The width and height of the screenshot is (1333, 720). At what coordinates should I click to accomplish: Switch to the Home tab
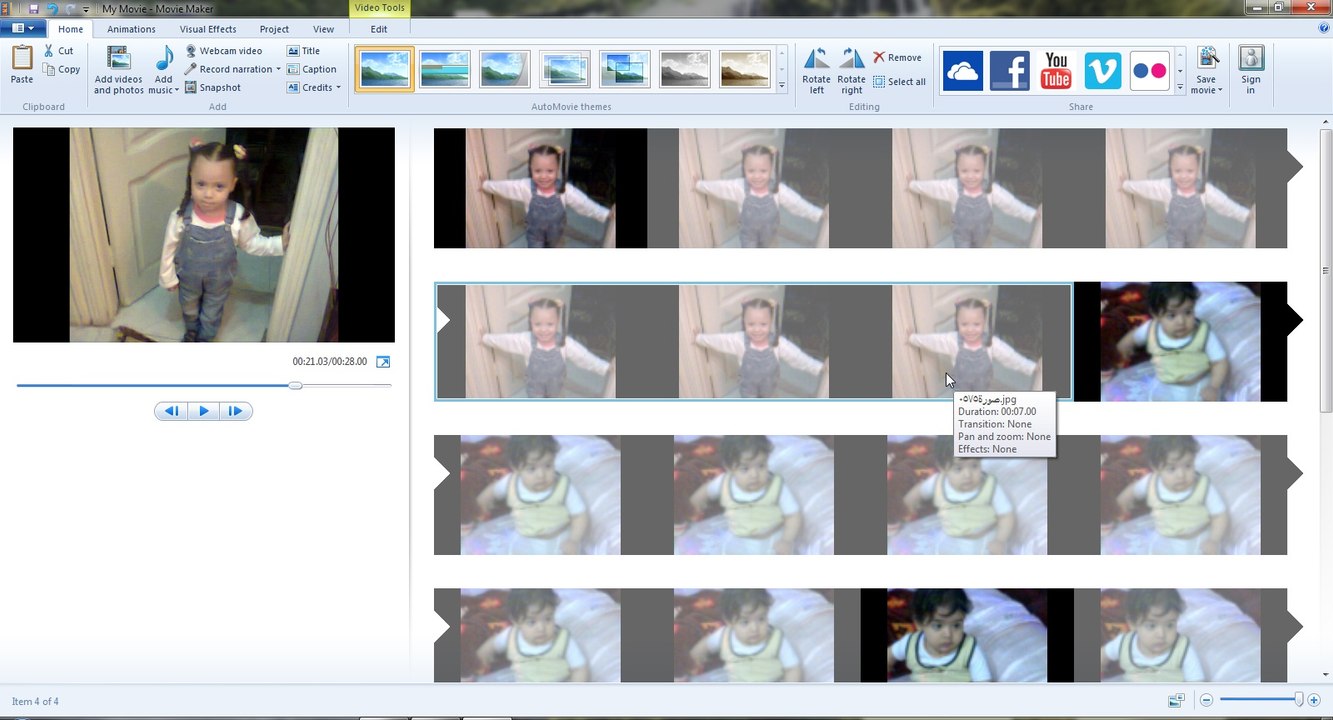70,29
